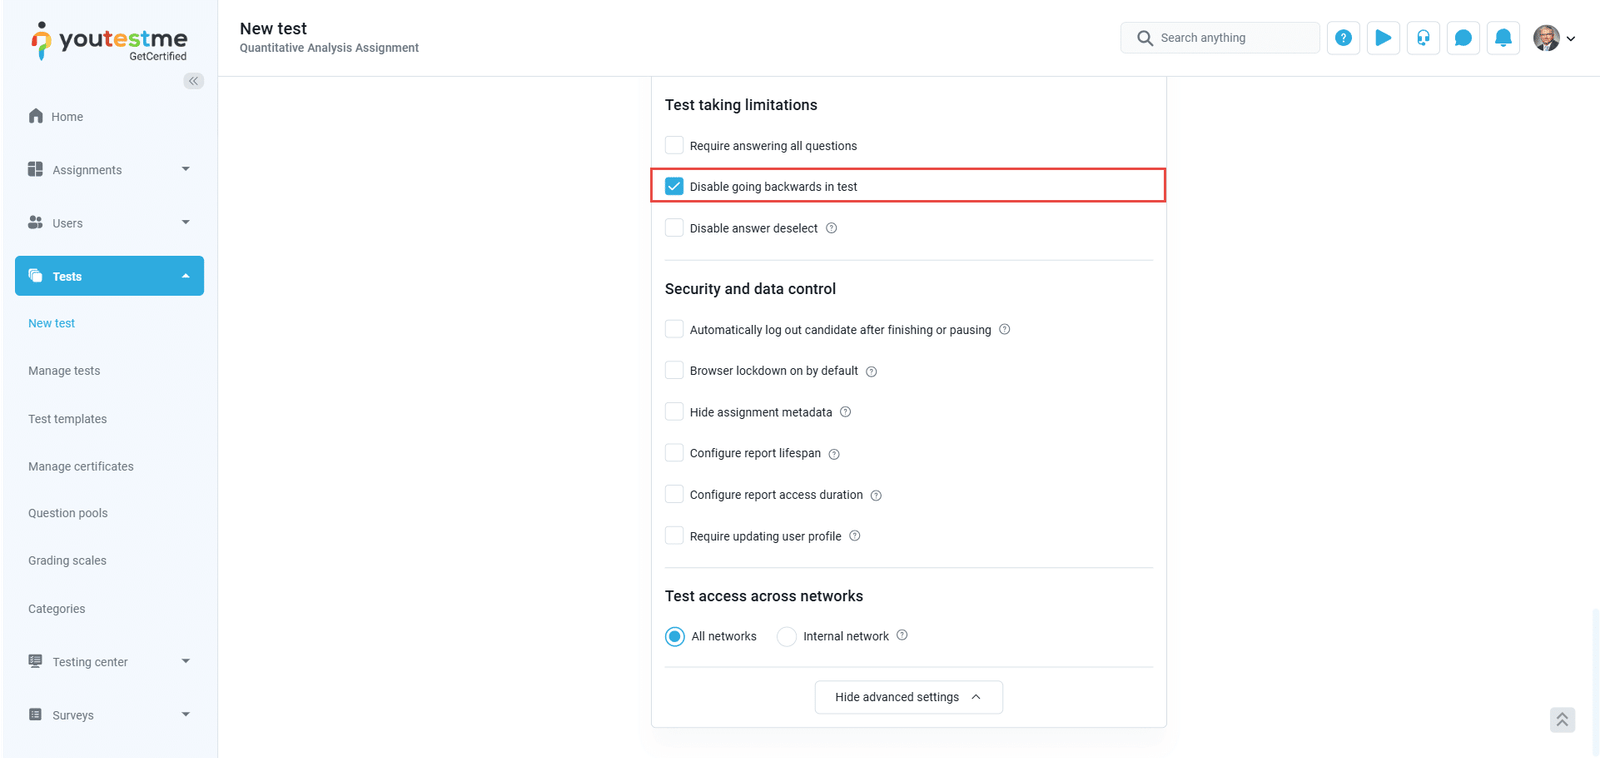Collapse the sidebar with double-chevron icon
1600x758 pixels.
(193, 81)
